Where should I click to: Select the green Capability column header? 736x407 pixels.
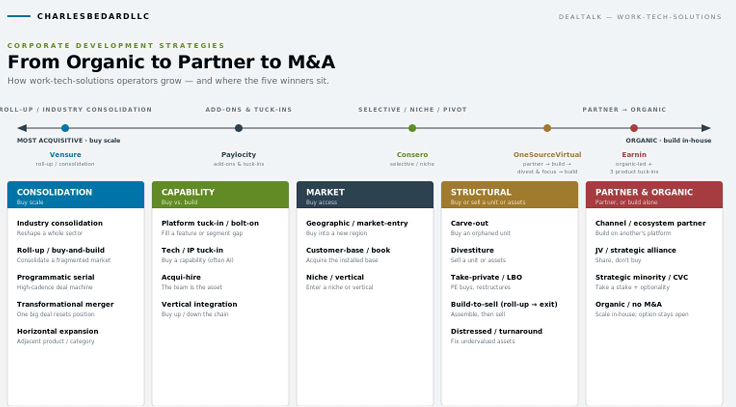click(220, 195)
